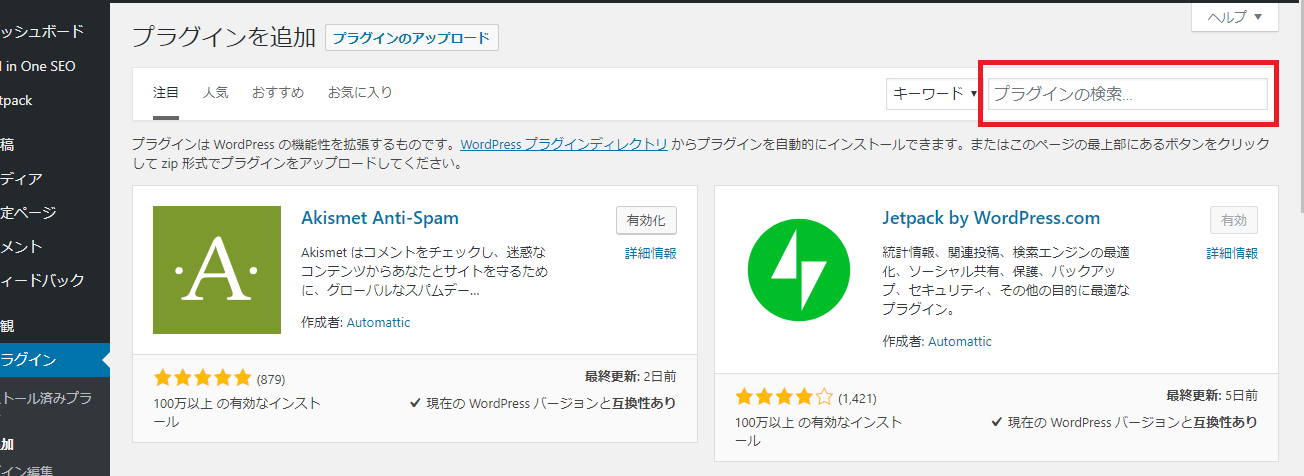The image size is (1304, 476).
Task: Click the disabled 有効 button for Jetpack
Action: coord(1234,221)
